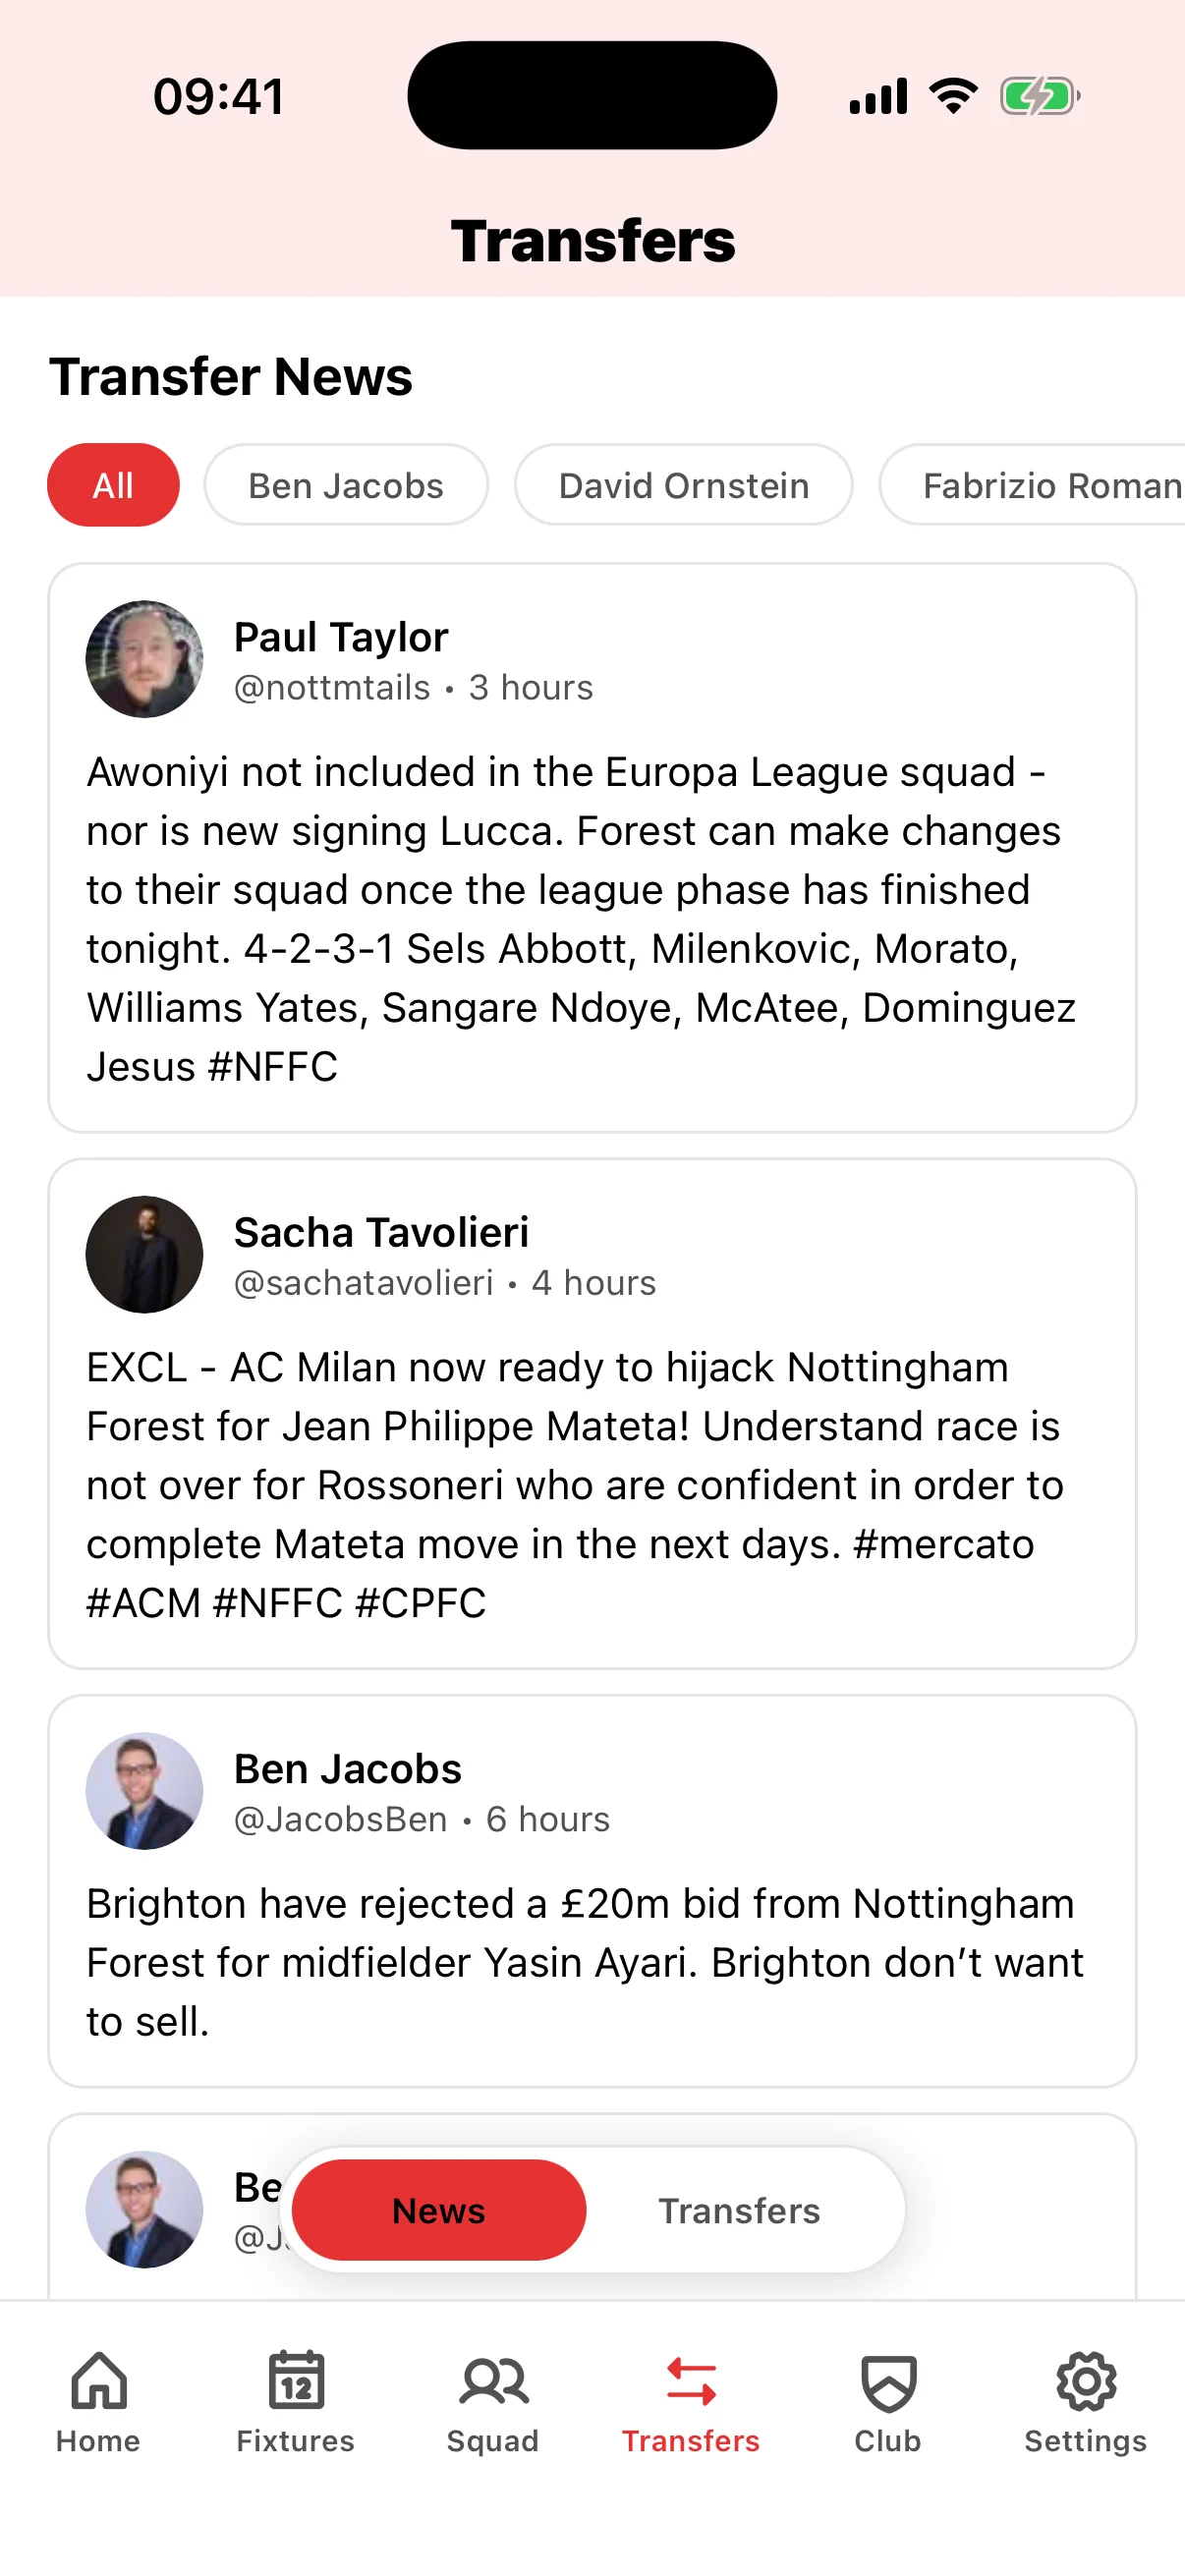
Task: Open the Club shield icon
Action: (x=886, y=2383)
